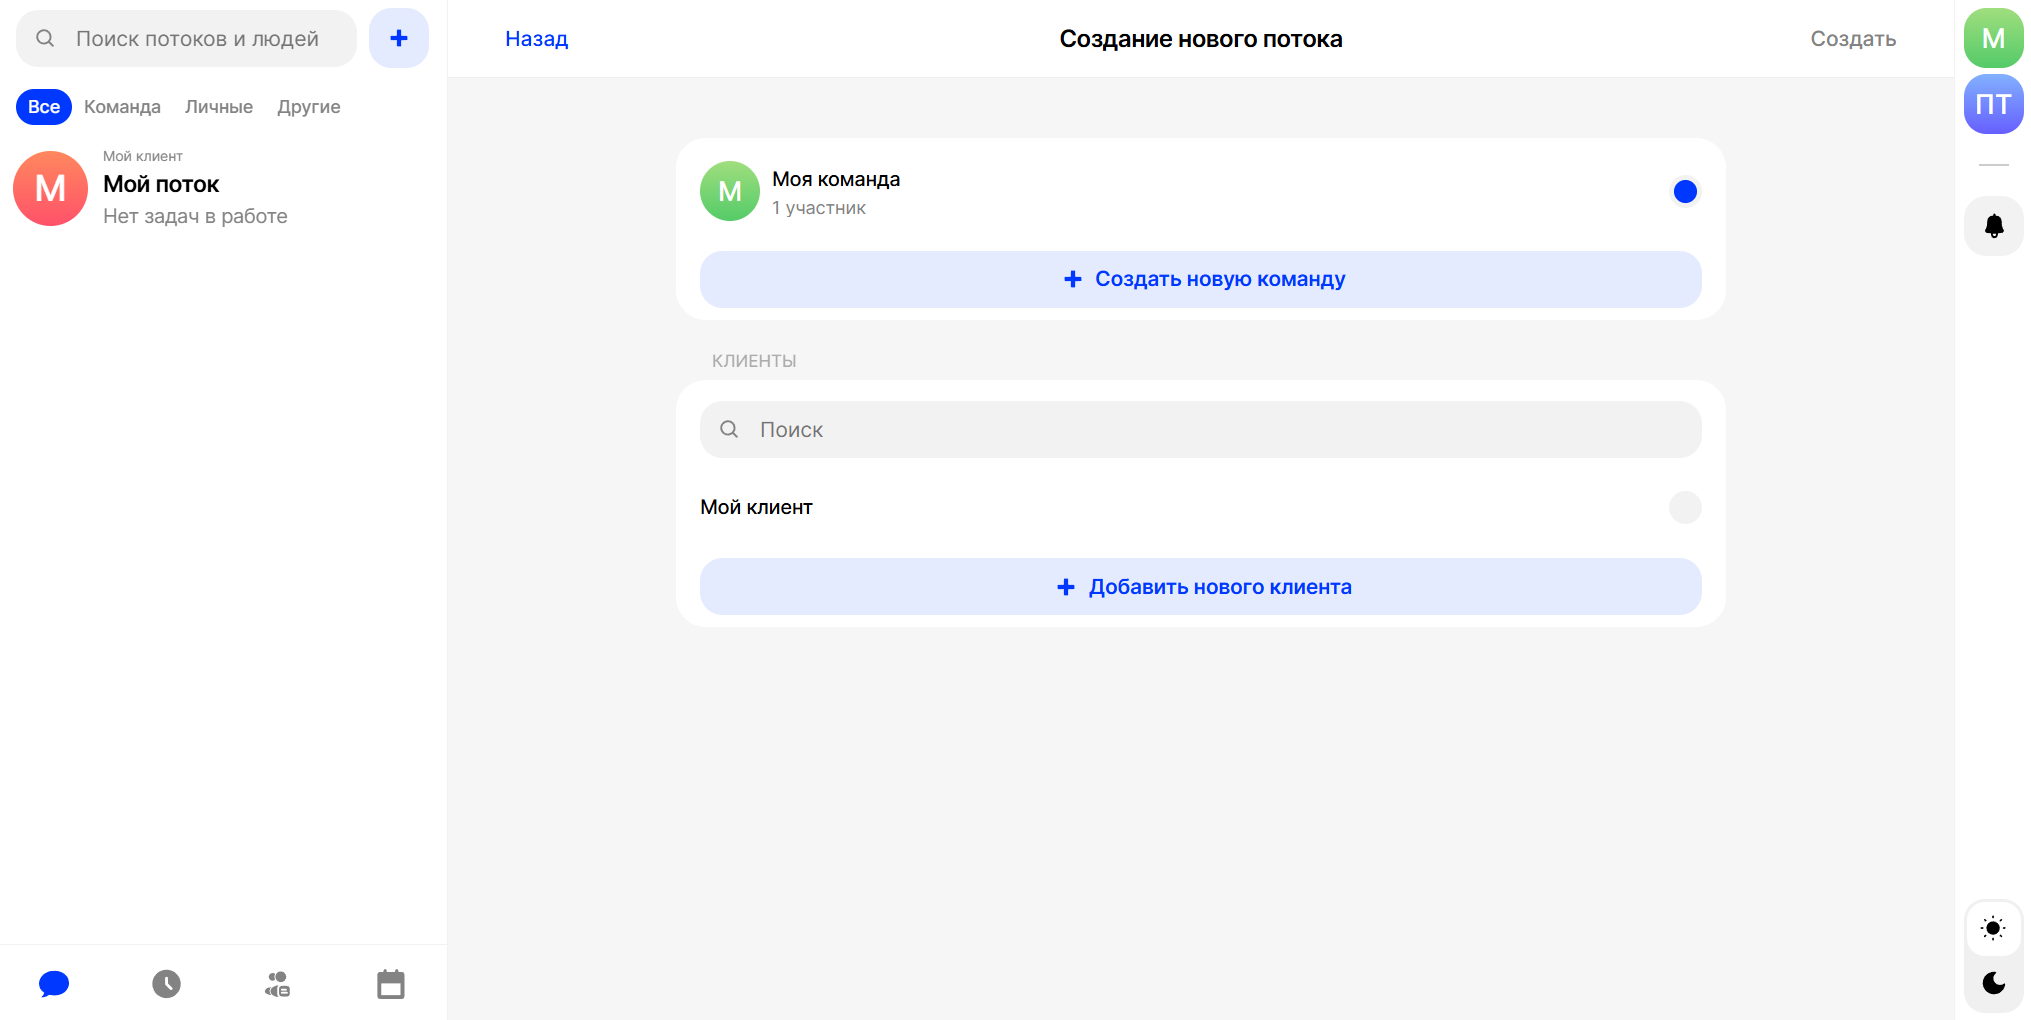Open the calendar icon in bottom bar
2031x1020 pixels.
390,984
